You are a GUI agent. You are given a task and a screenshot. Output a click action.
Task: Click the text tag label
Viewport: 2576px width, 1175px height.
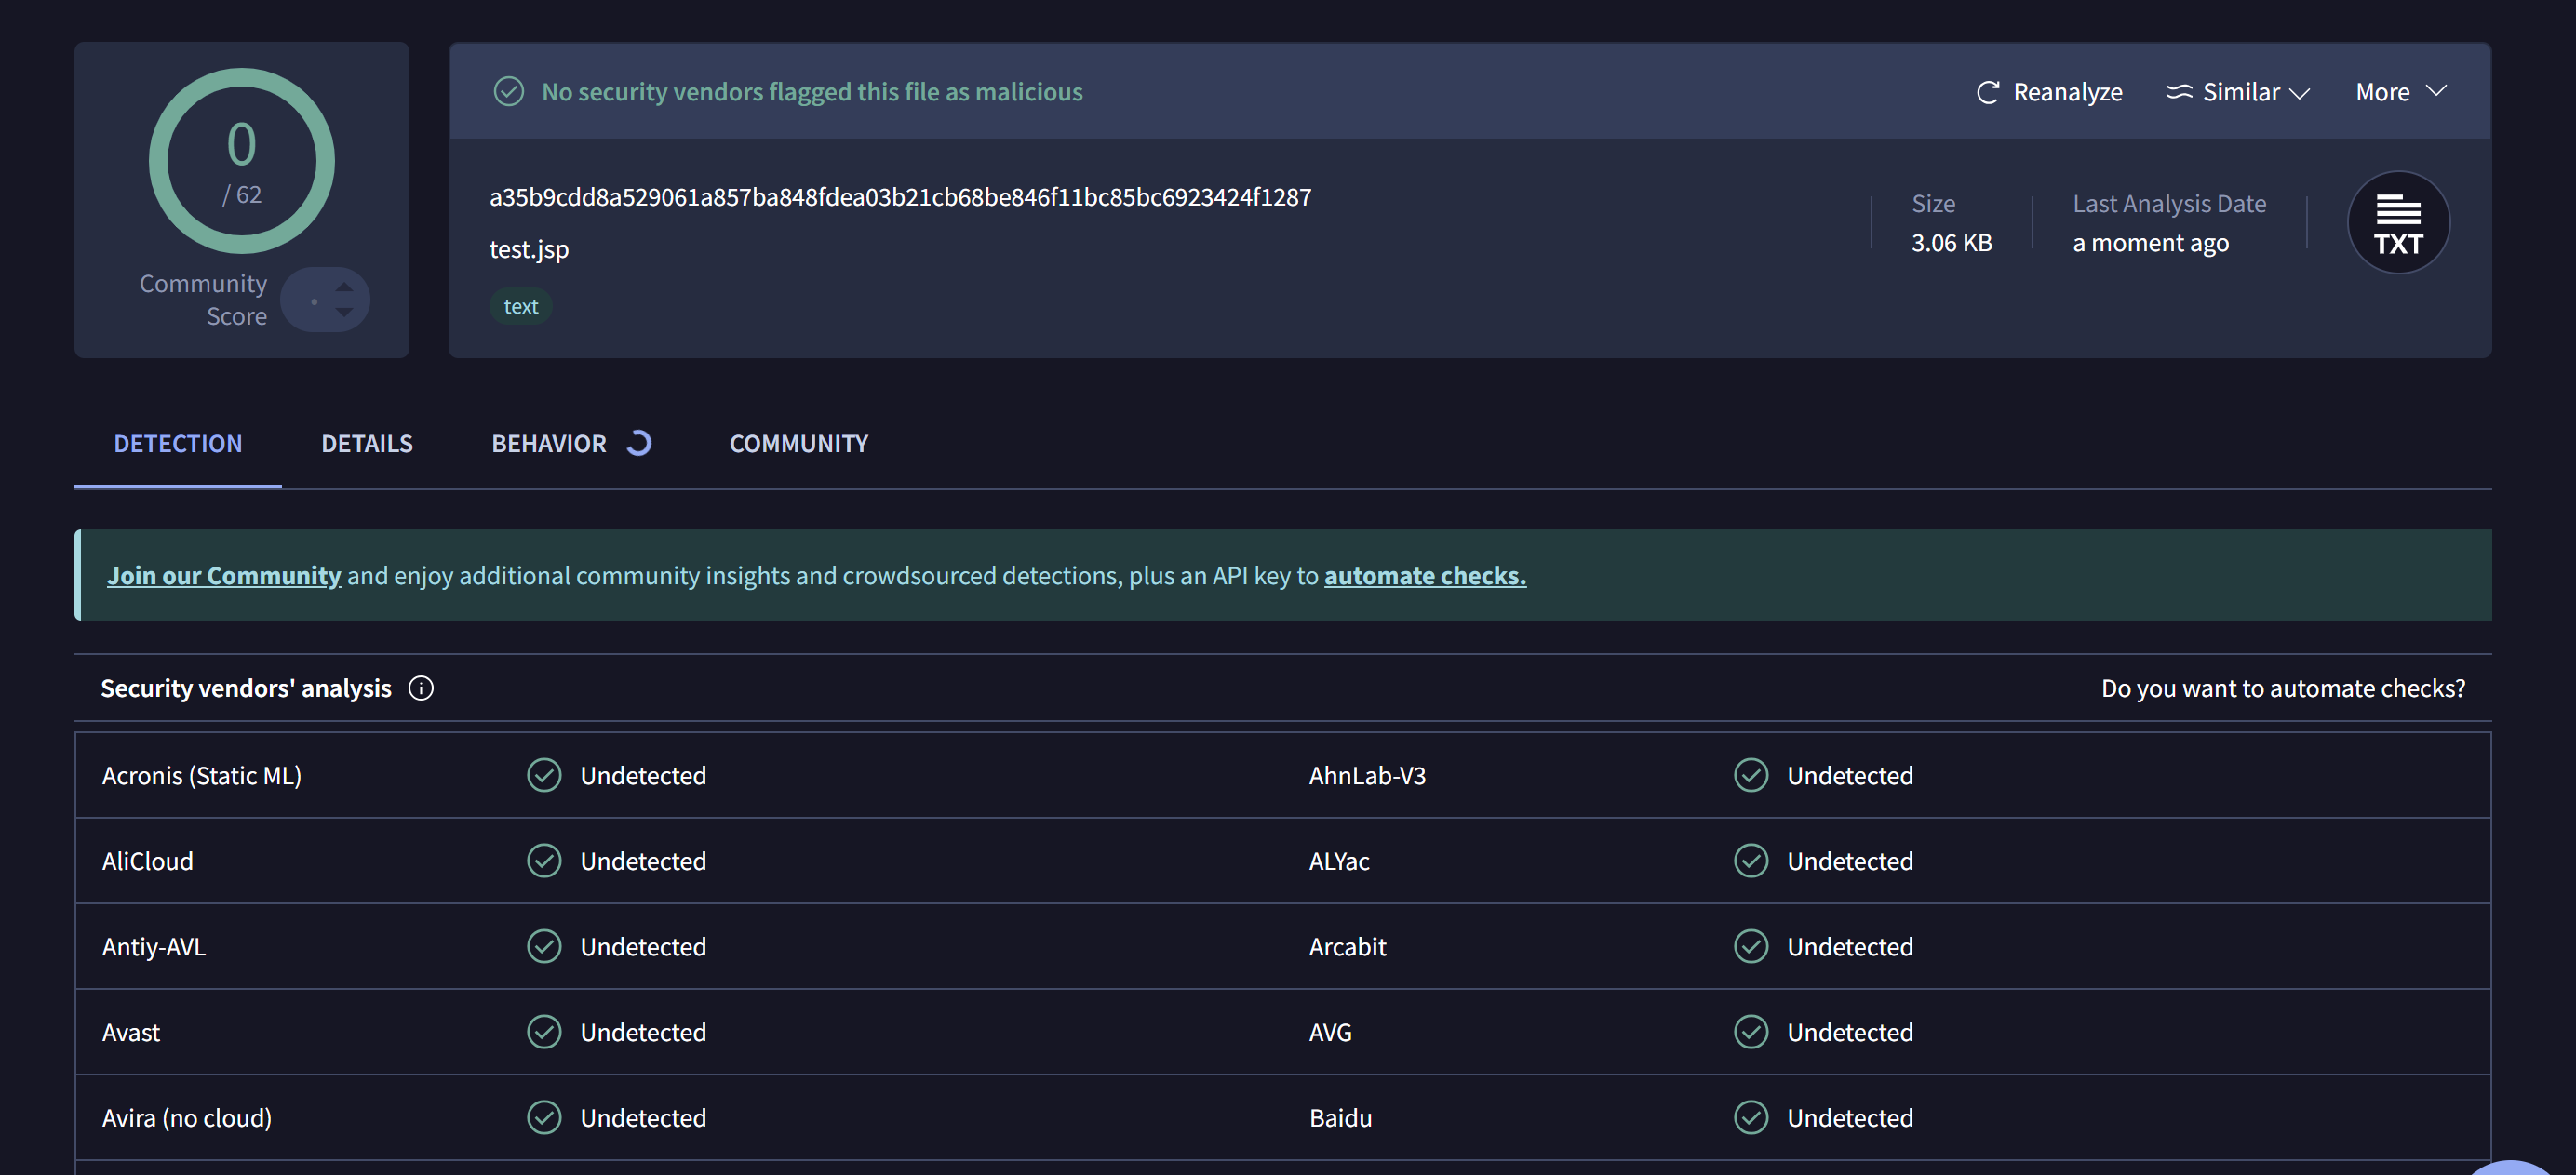[520, 306]
